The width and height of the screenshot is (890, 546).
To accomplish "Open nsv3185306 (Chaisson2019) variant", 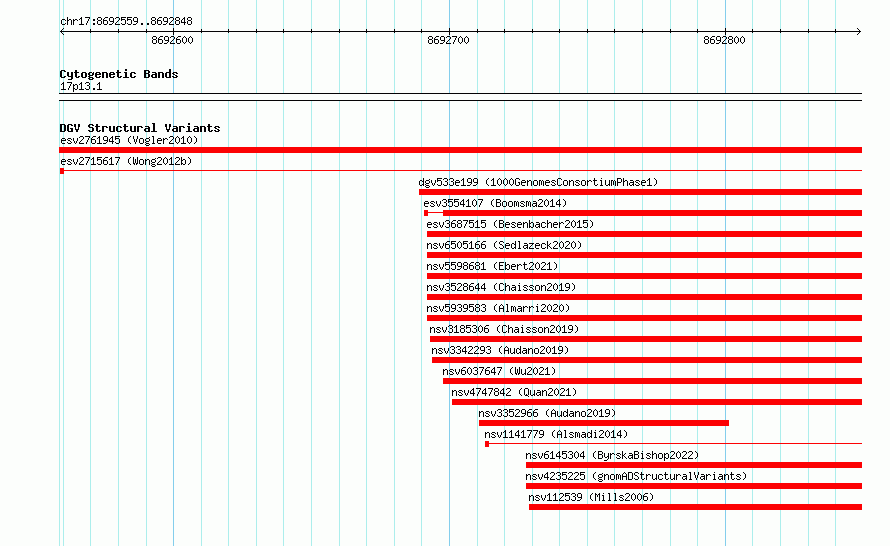I will (504, 329).
